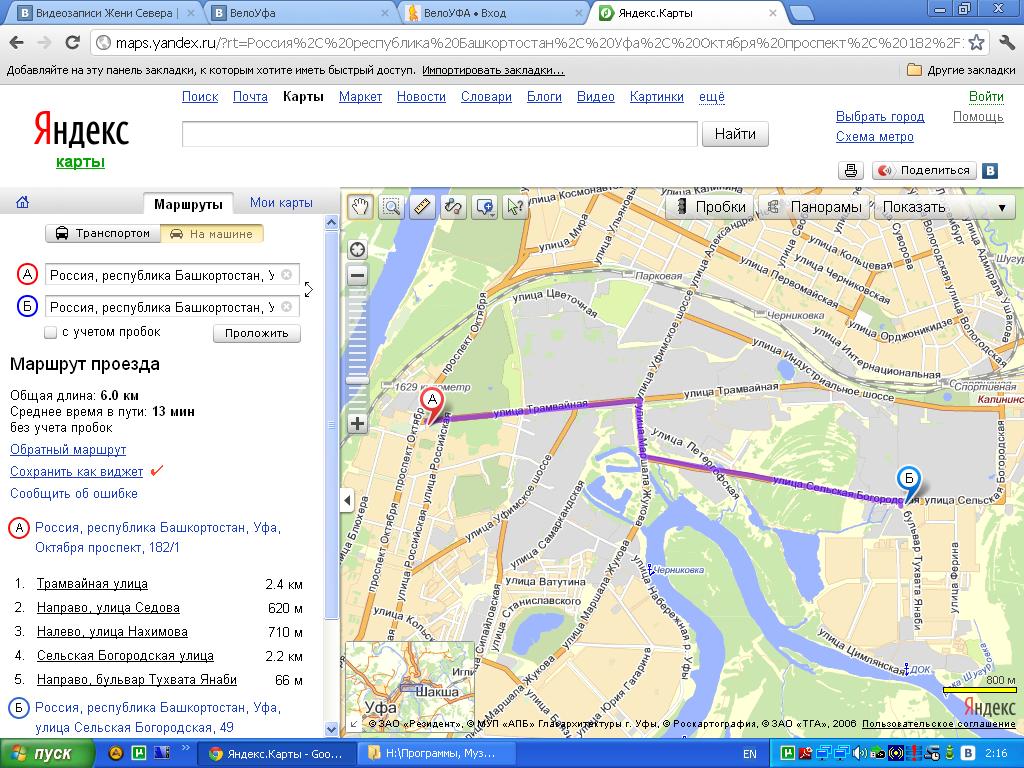1024x768 pixels.
Task: Click the Импортировать закладки link
Action: point(493,70)
